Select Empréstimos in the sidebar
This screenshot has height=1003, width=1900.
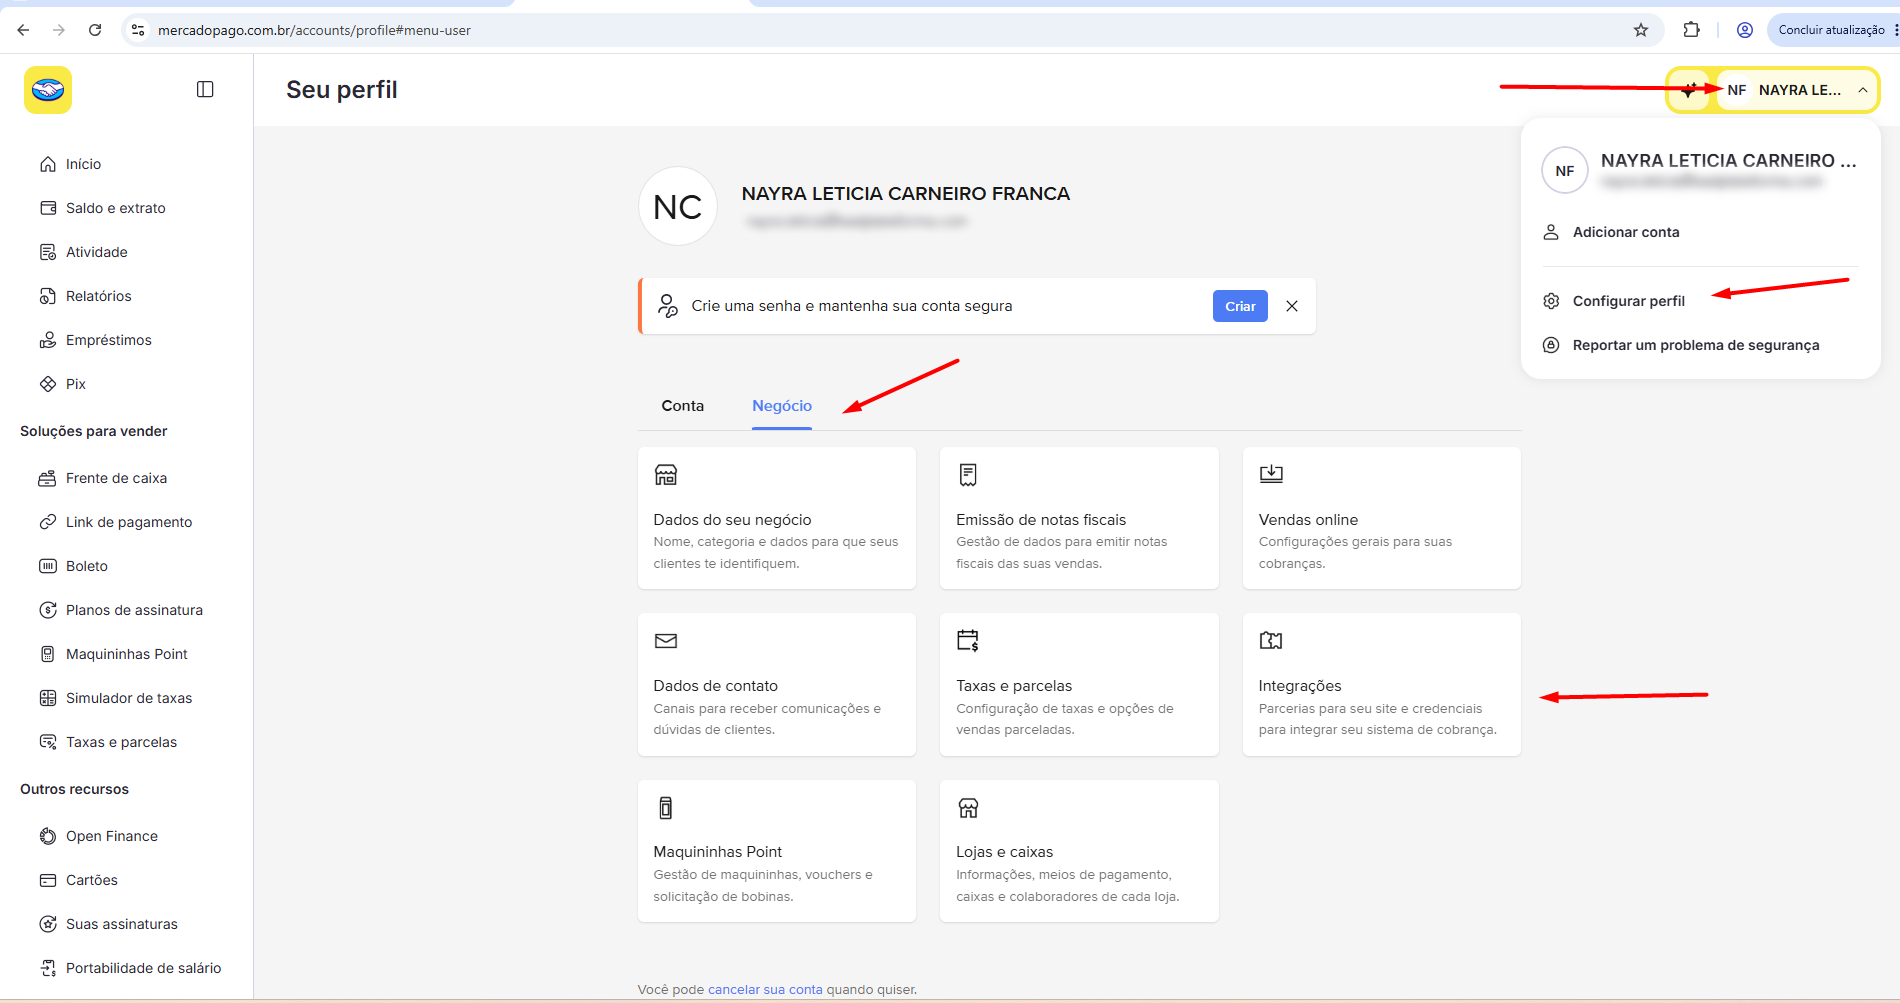pos(108,340)
